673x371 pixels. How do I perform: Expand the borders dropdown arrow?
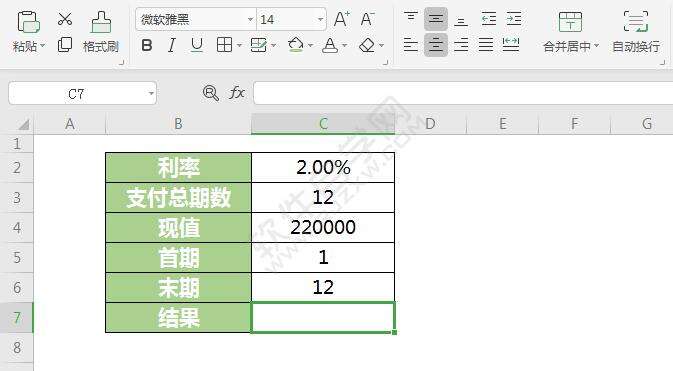click(x=239, y=45)
